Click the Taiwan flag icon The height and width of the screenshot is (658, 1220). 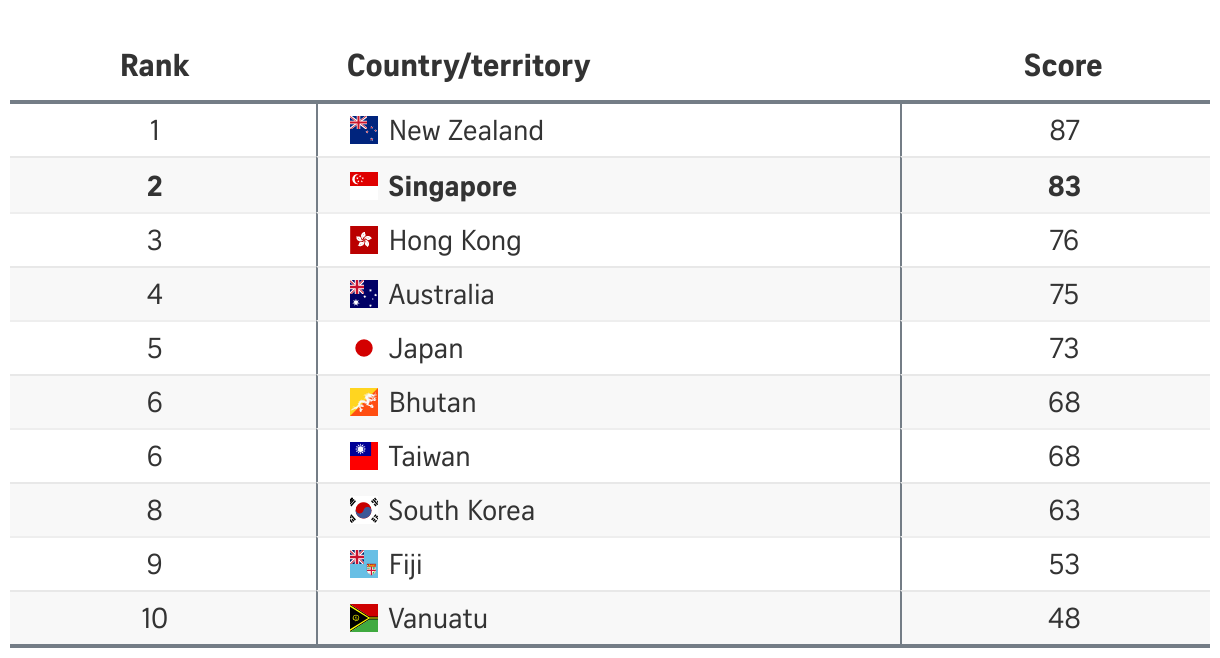click(363, 456)
